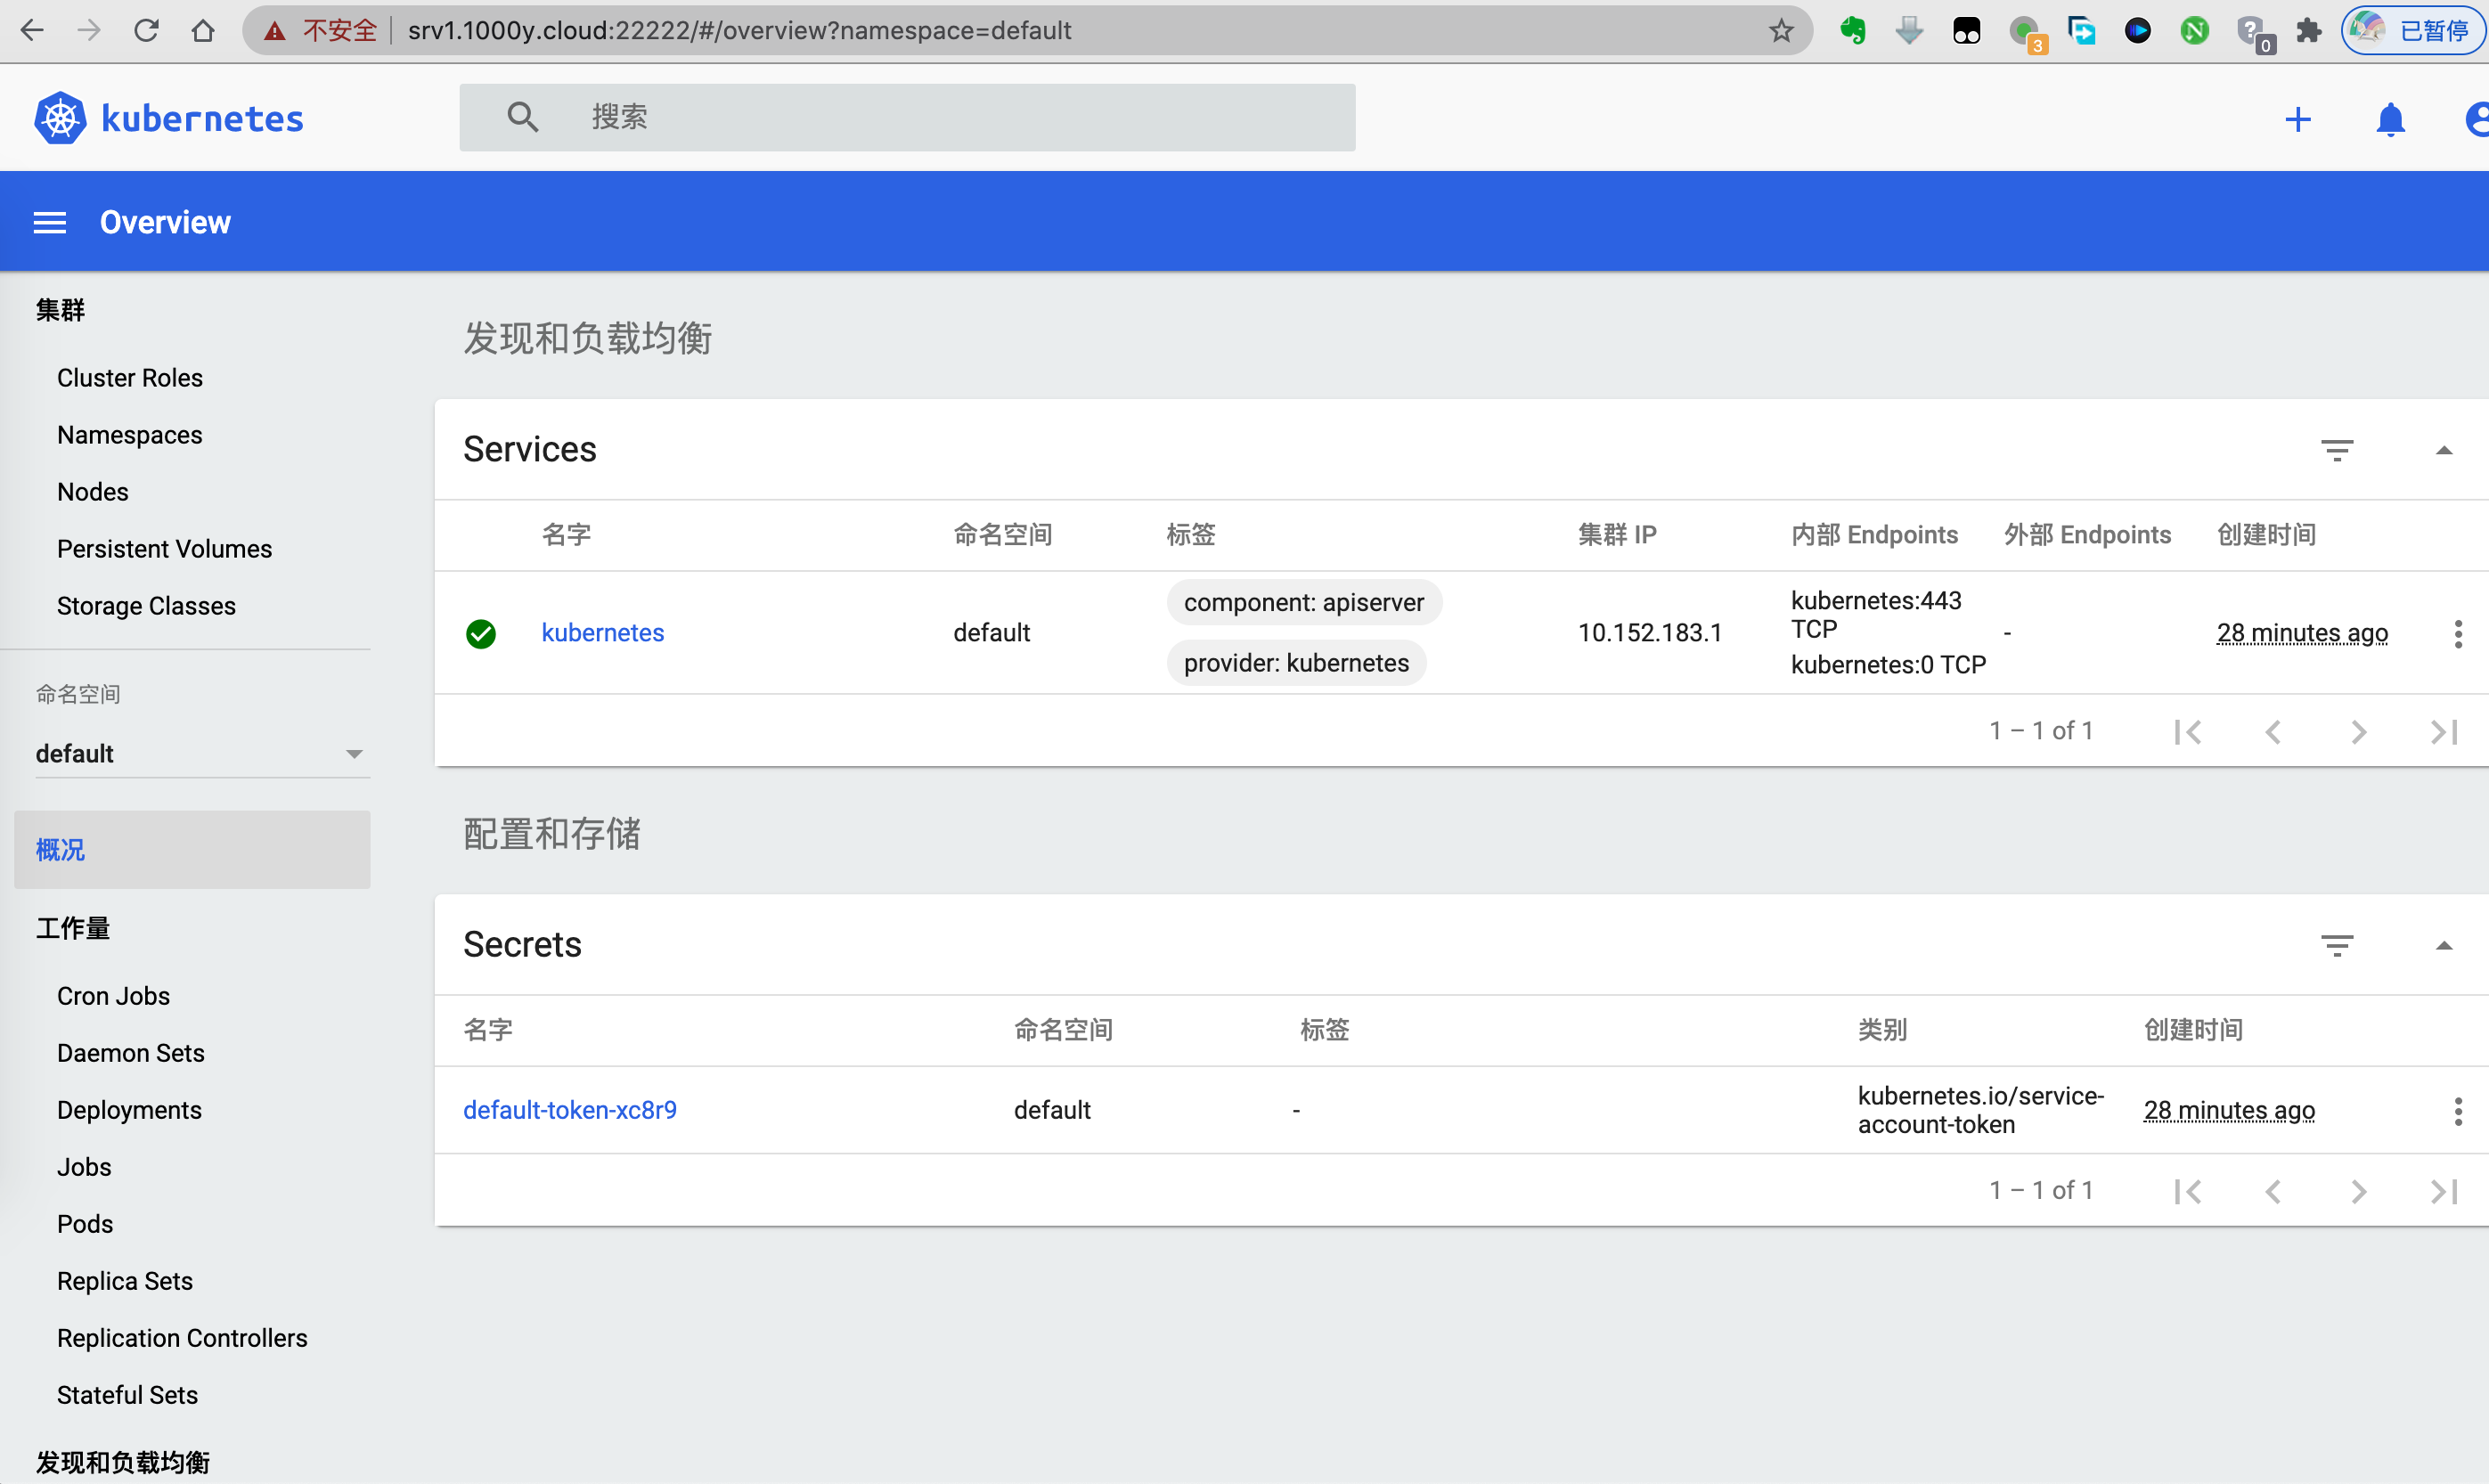The height and width of the screenshot is (1484, 2489).
Task: Click cluster IP 10.152.183.1
Action: pyautogui.click(x=1650, y=633)
